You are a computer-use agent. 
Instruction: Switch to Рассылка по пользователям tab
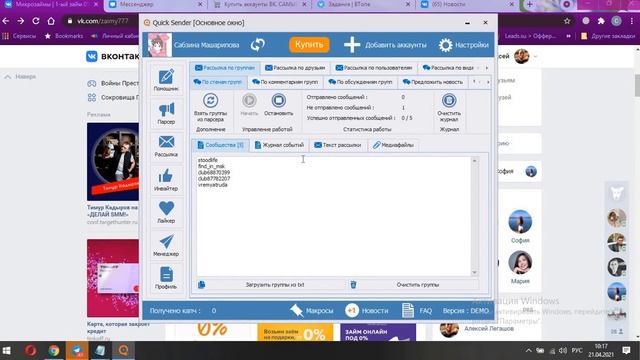click(374, 68)
